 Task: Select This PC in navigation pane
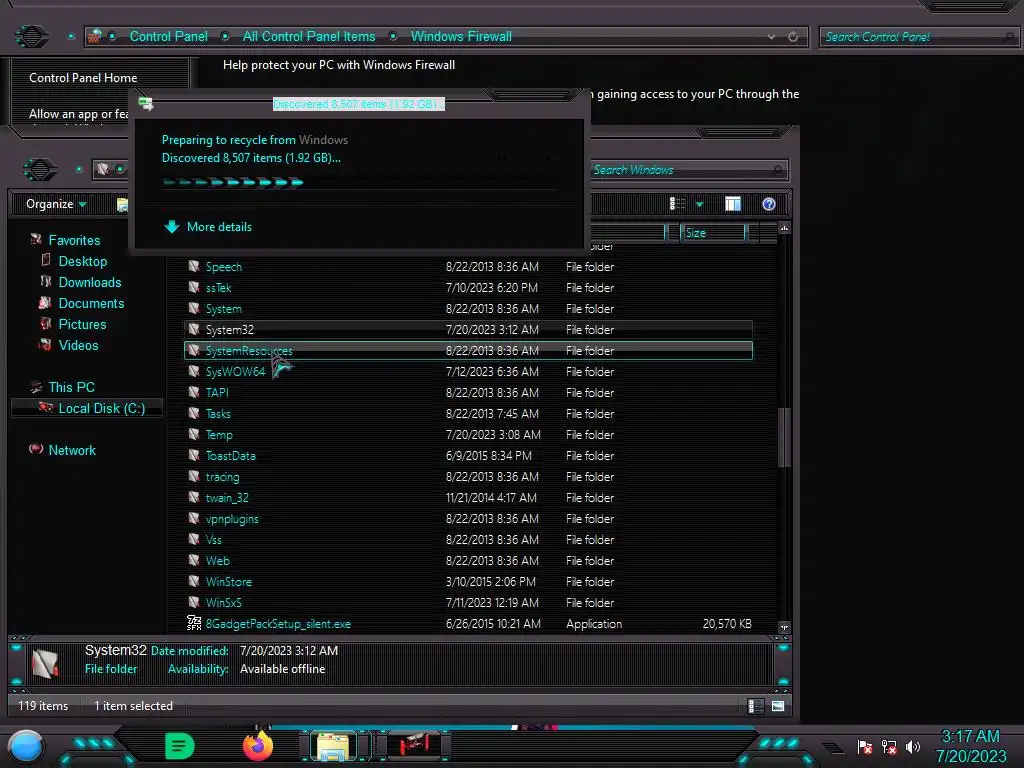[72, 387]
